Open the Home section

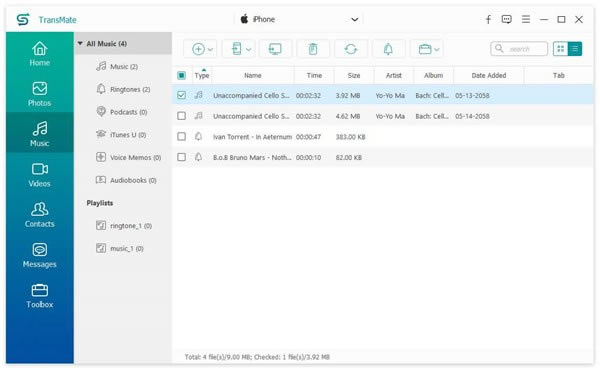pos(39,54)
